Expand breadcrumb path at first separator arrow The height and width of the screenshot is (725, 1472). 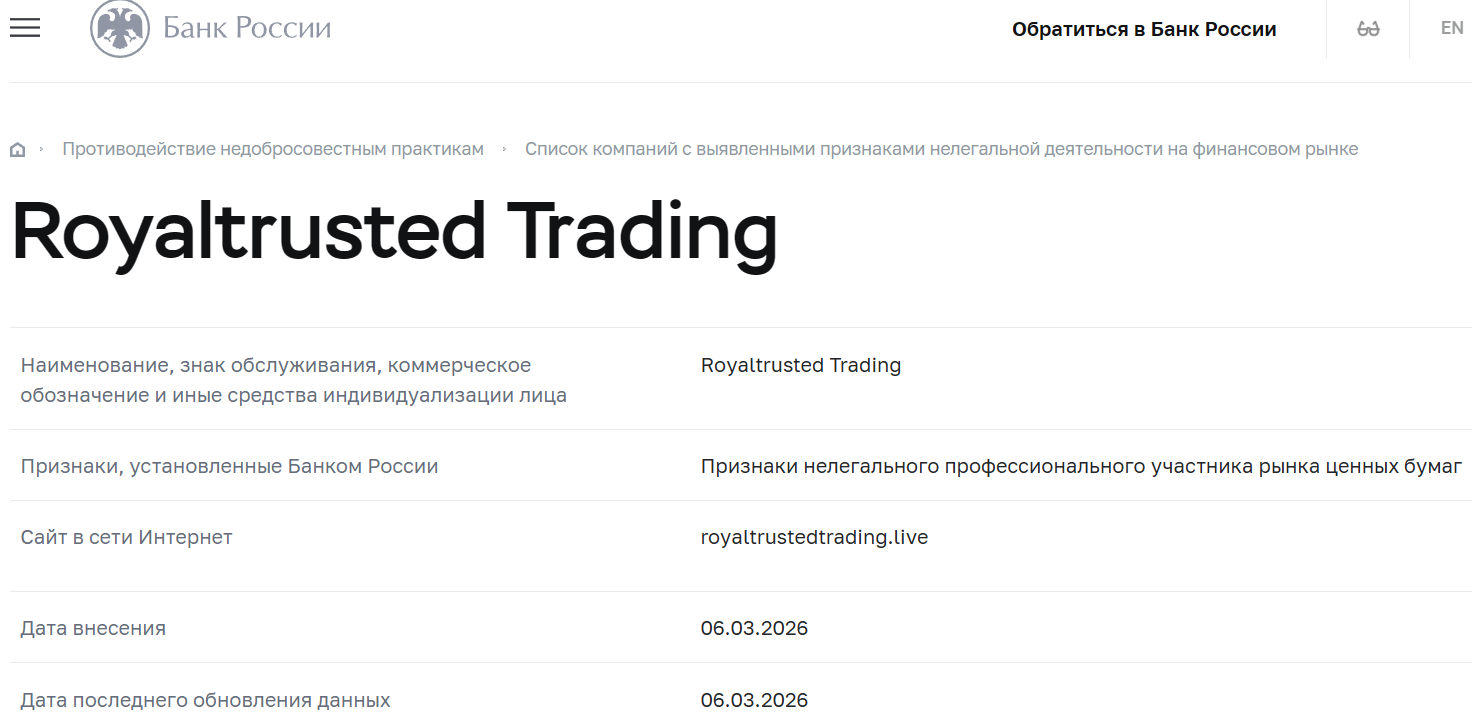[x=42, y=148]
